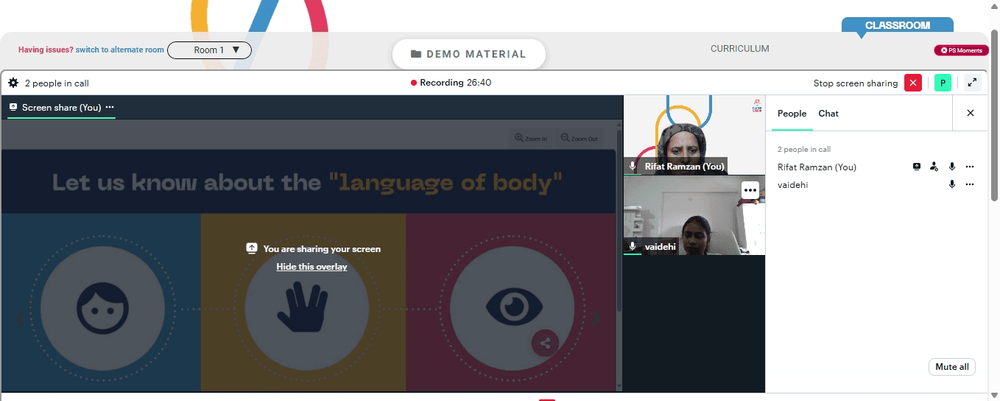Toggle vaidehi's microphone in People list

tap(952, 184)
